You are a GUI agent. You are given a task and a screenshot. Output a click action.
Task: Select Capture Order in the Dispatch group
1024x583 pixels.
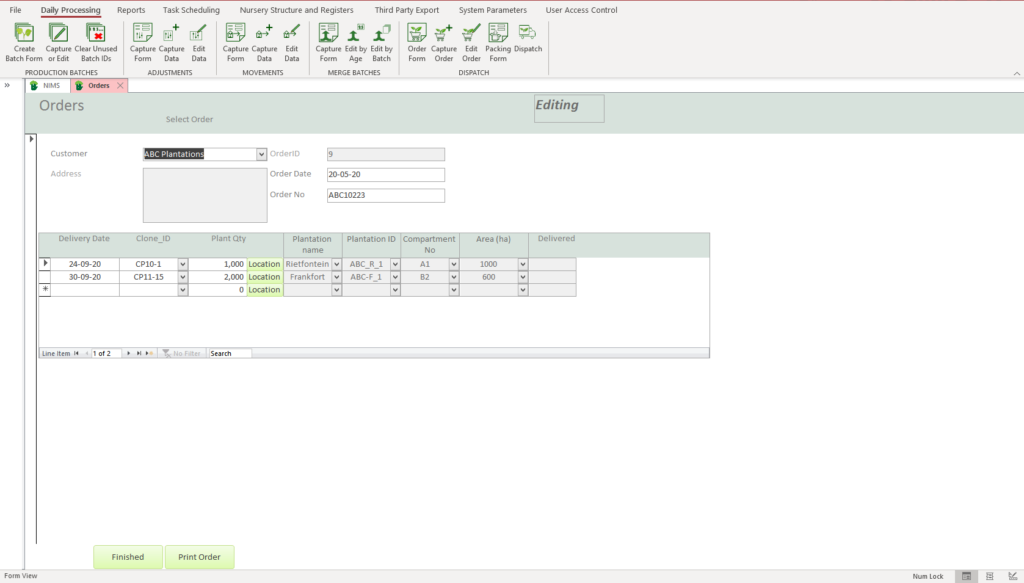click(444, 42)
